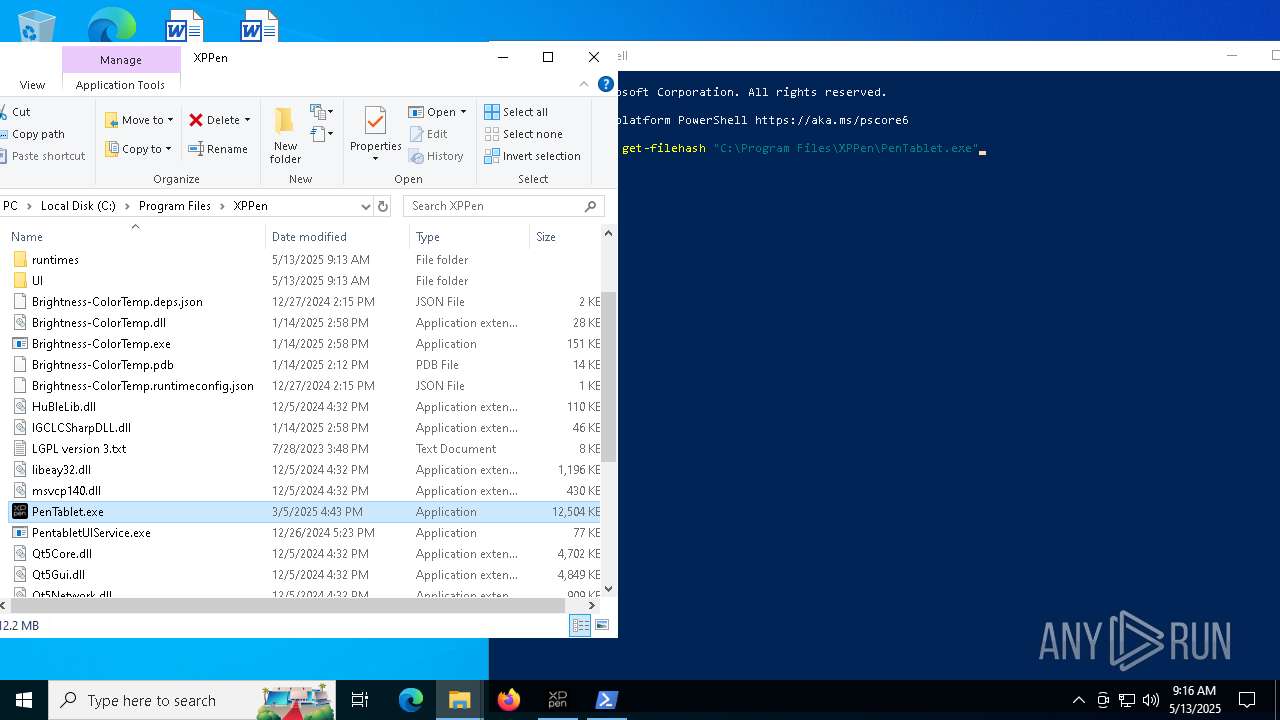Screen dimensions: 1280x720
Task: Refresh the current folder
Action: pyautogui.click(x=382, y=206)
